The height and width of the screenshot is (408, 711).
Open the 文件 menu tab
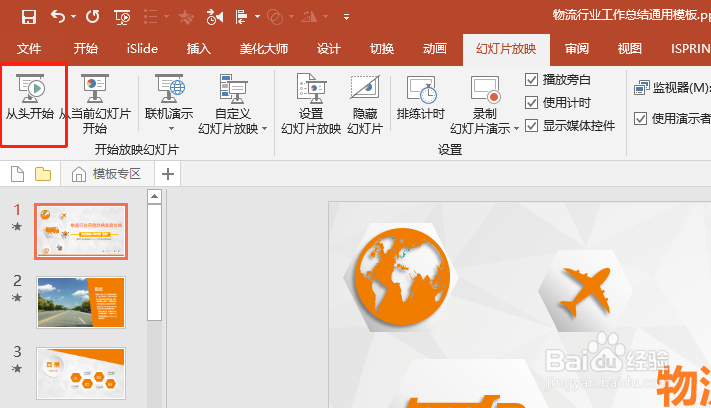click(x=29, y=49)
